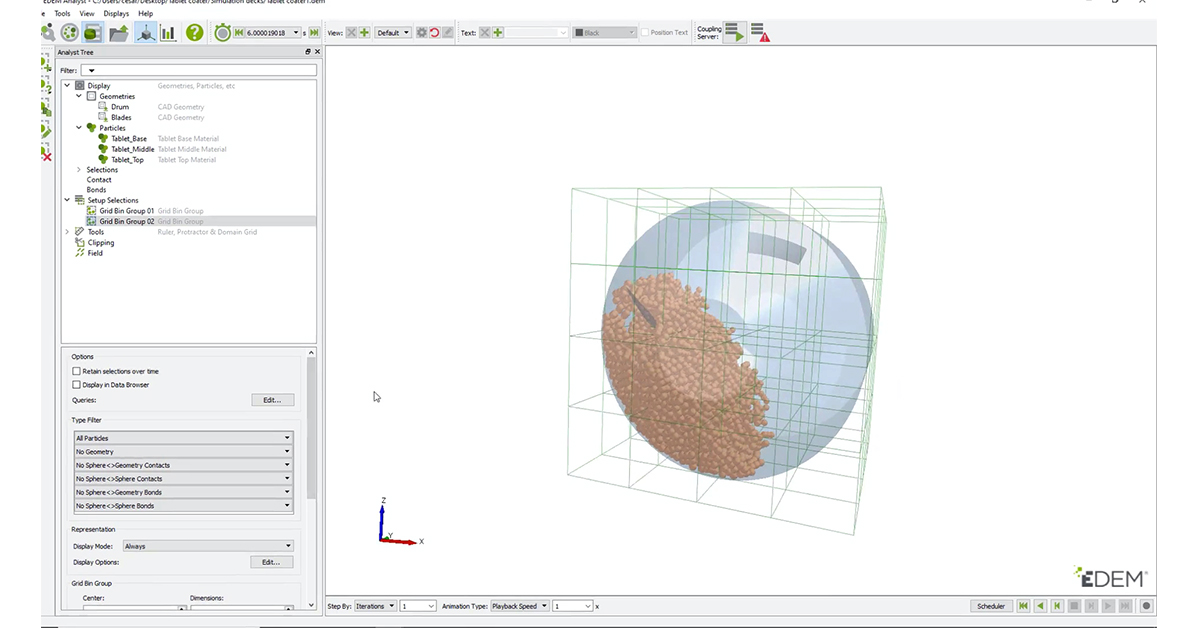Select Tablet_Middle particle in the tree

[x=132, y=149]
